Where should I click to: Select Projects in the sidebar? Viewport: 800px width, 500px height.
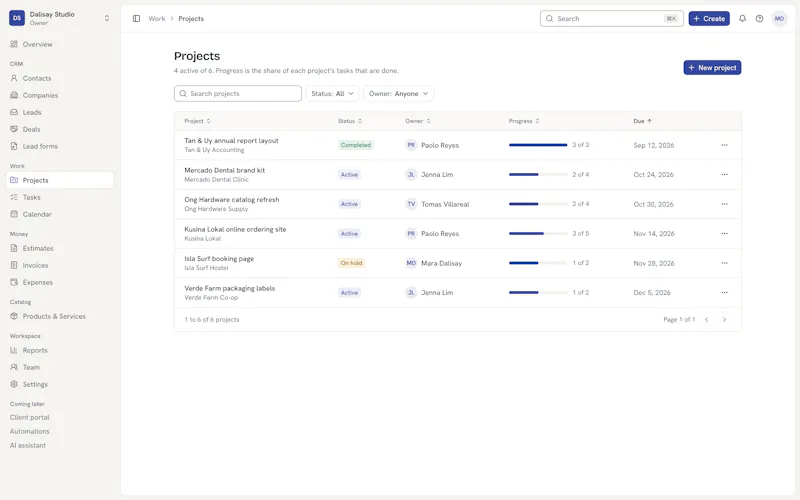click(x=60, y=180)
